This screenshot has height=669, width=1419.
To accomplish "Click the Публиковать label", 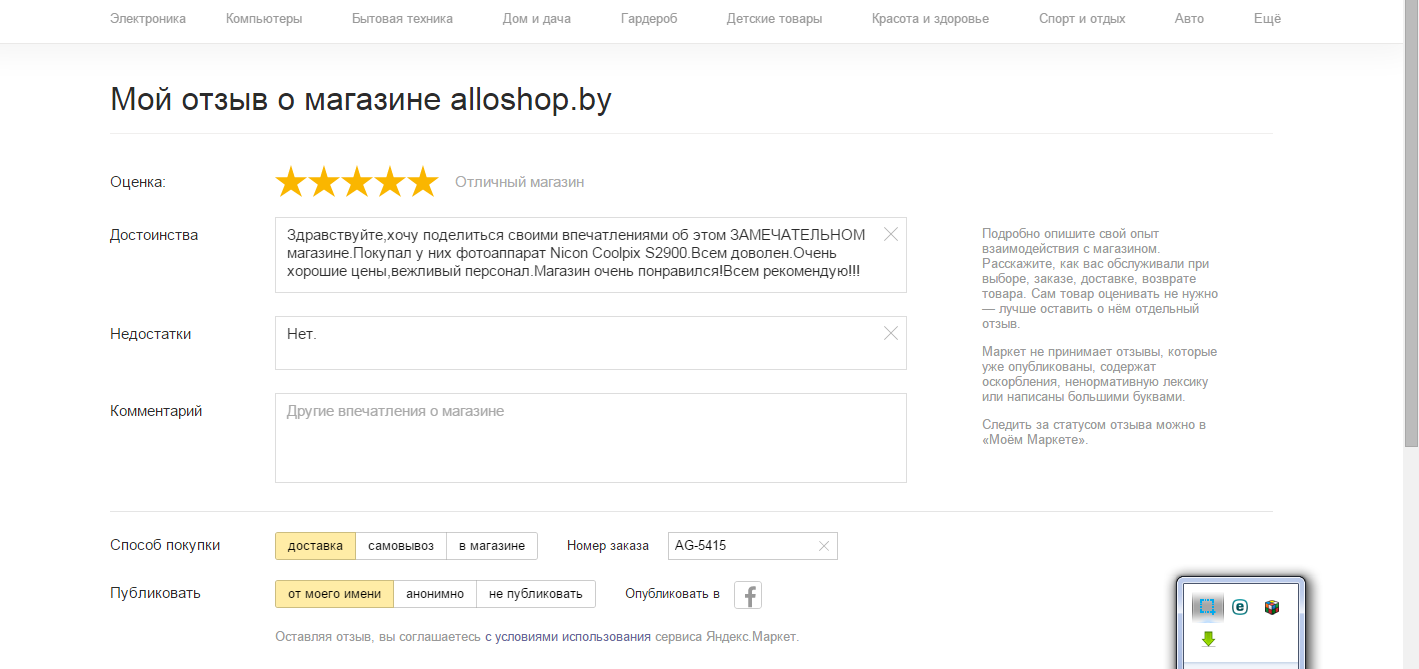I will click(155, 593).
